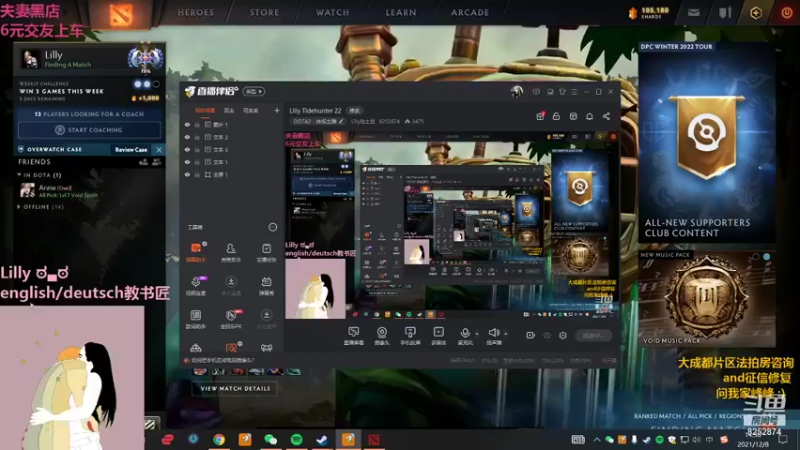Click VIEW MATCH DETAILS button
800x450 pixels.
235,388
